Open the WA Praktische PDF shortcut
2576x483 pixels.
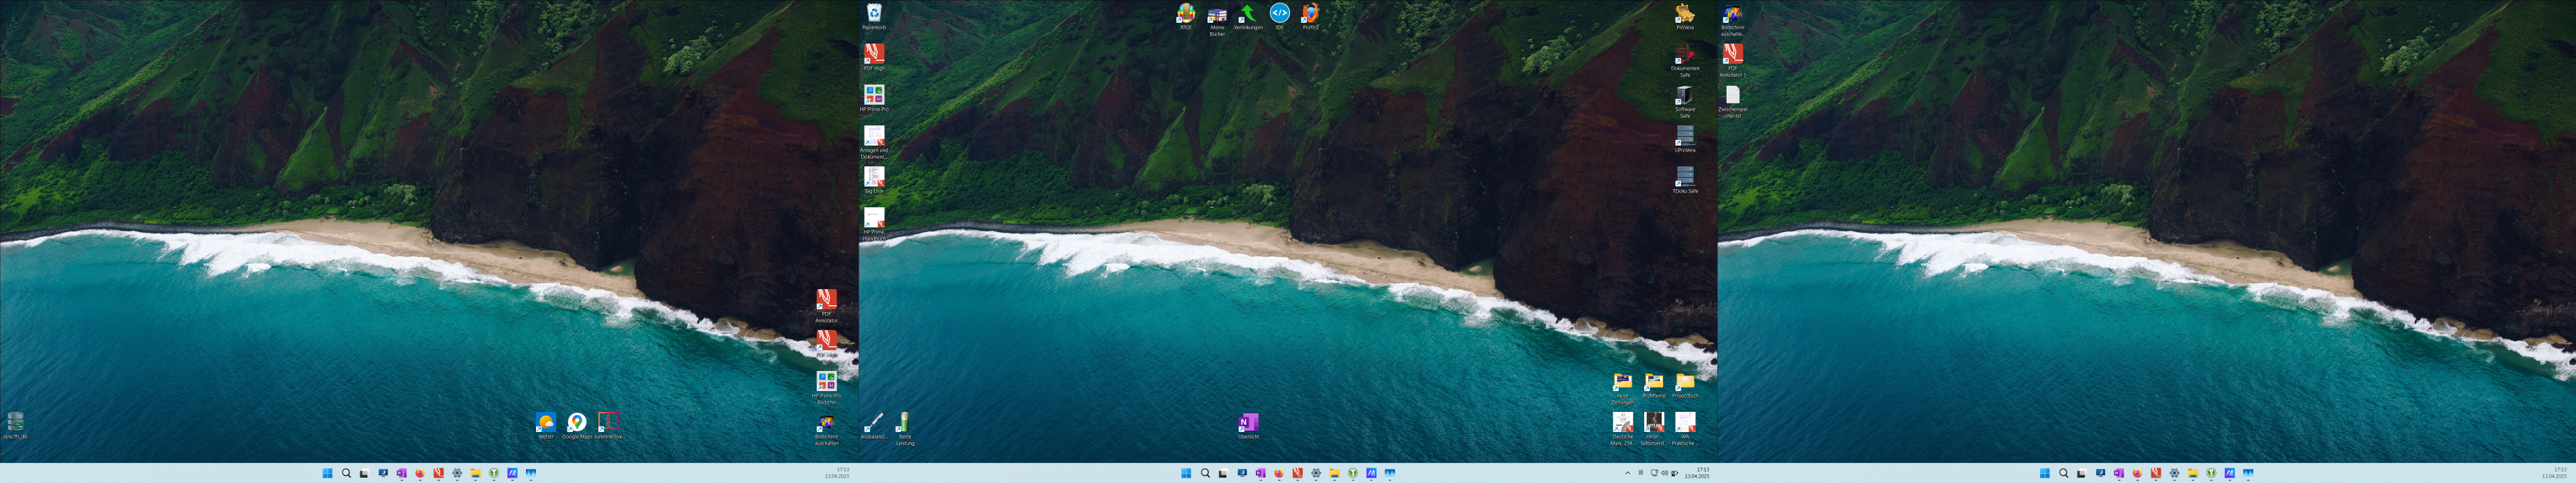pyautogui.click(x=1685, y=428)
